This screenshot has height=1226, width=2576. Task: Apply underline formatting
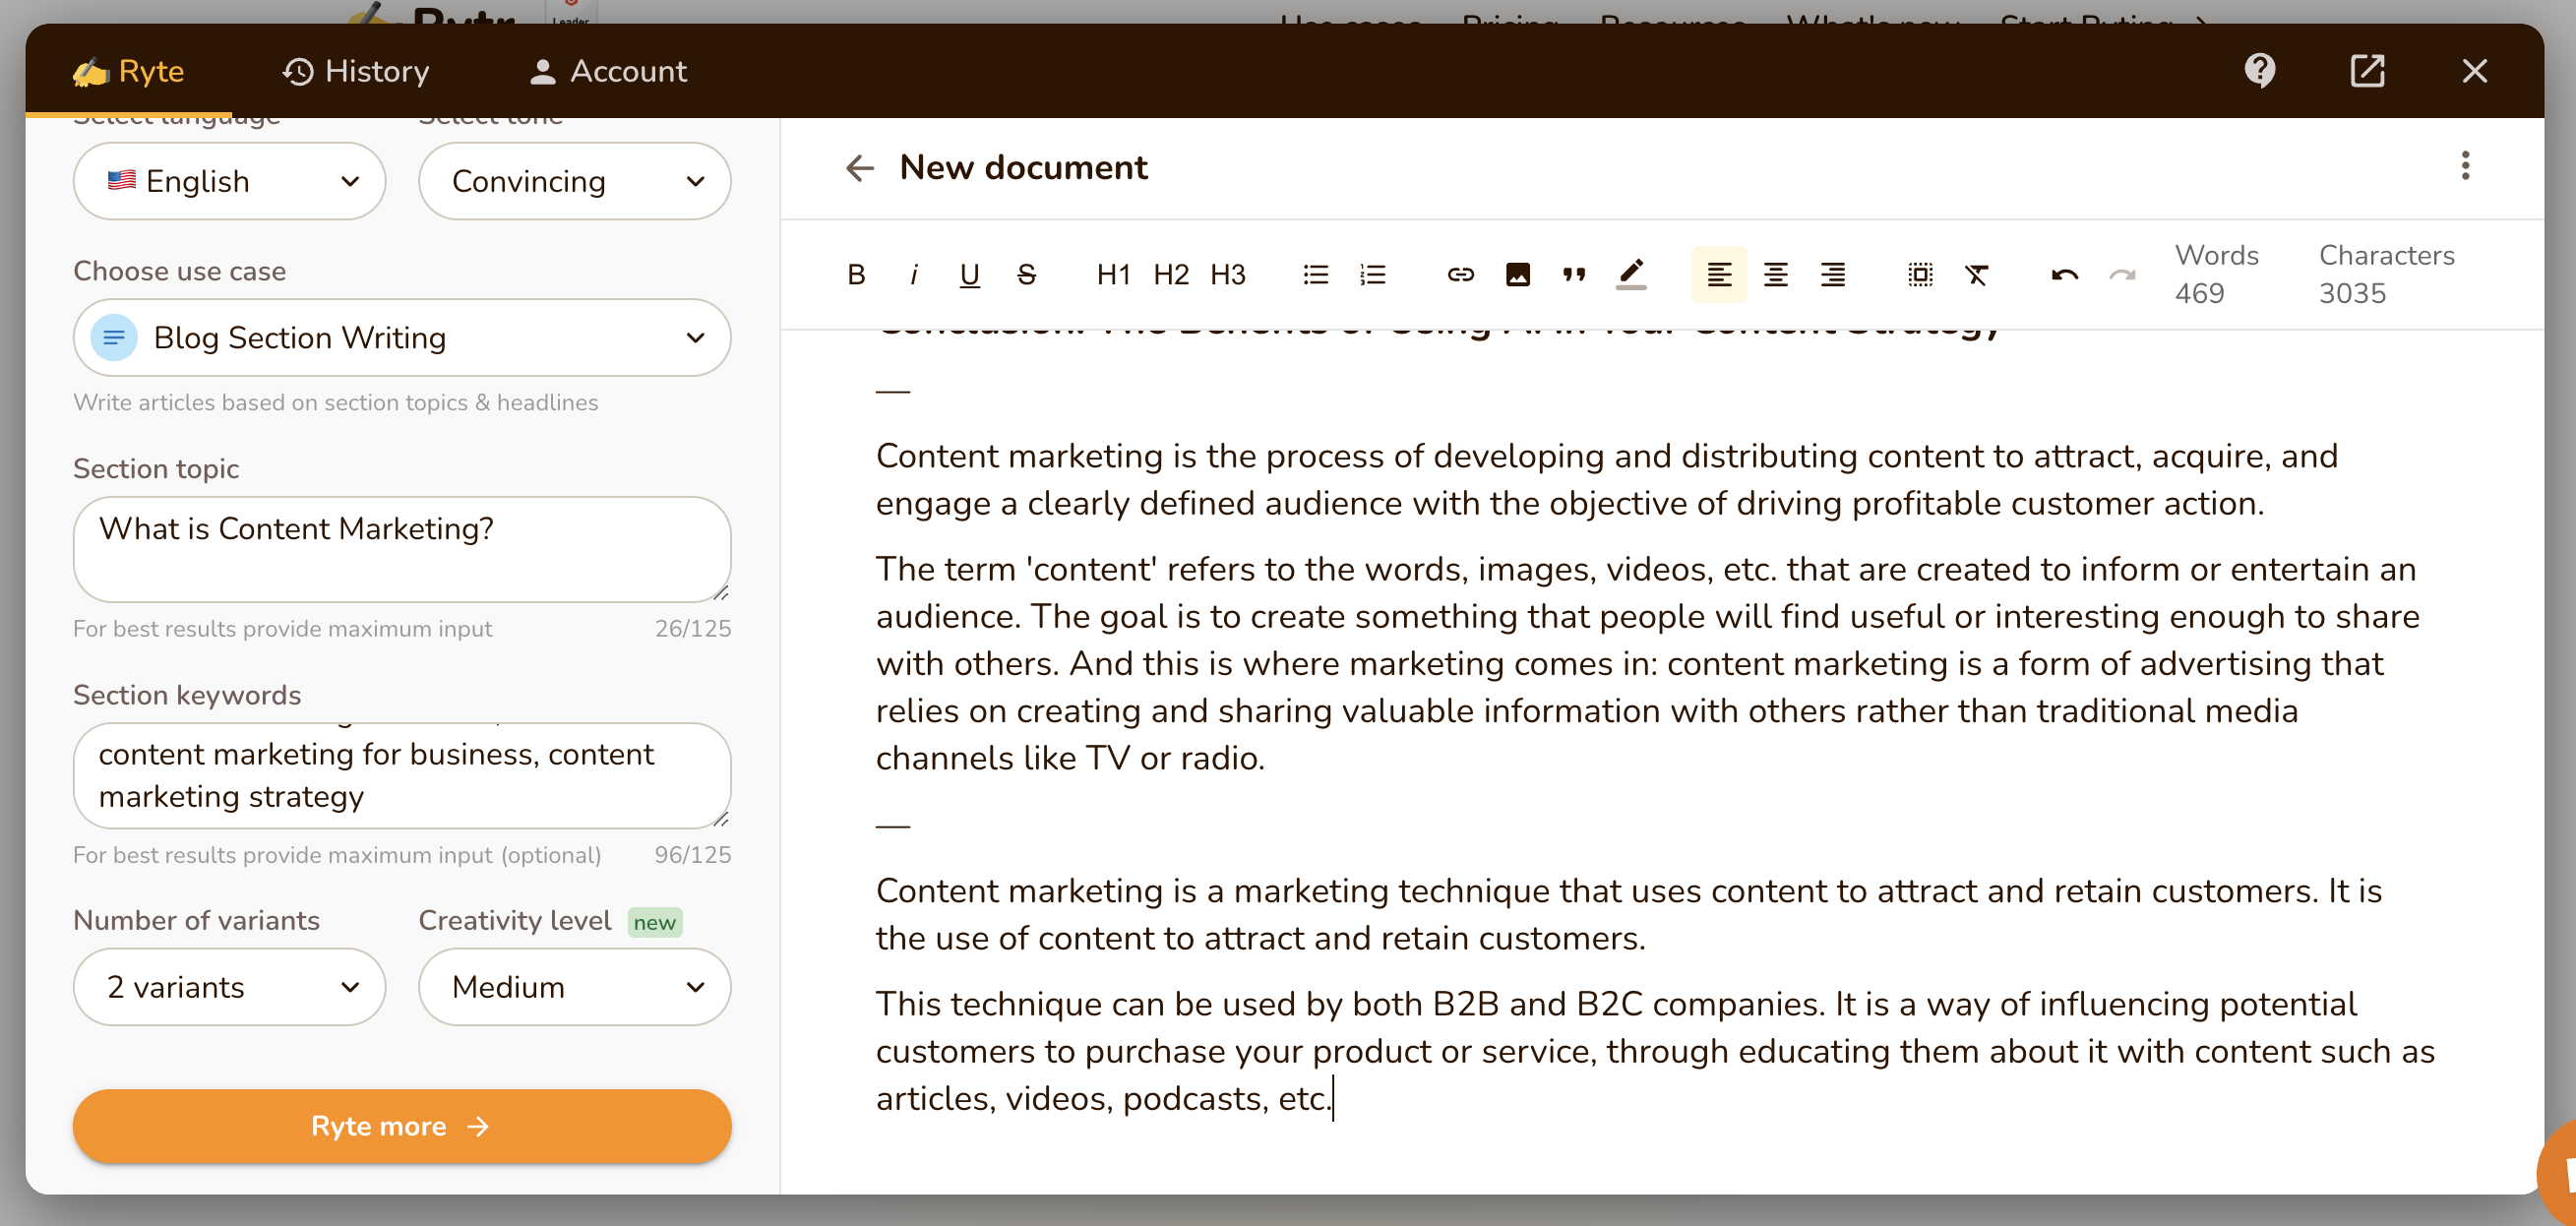pos(969,274)
